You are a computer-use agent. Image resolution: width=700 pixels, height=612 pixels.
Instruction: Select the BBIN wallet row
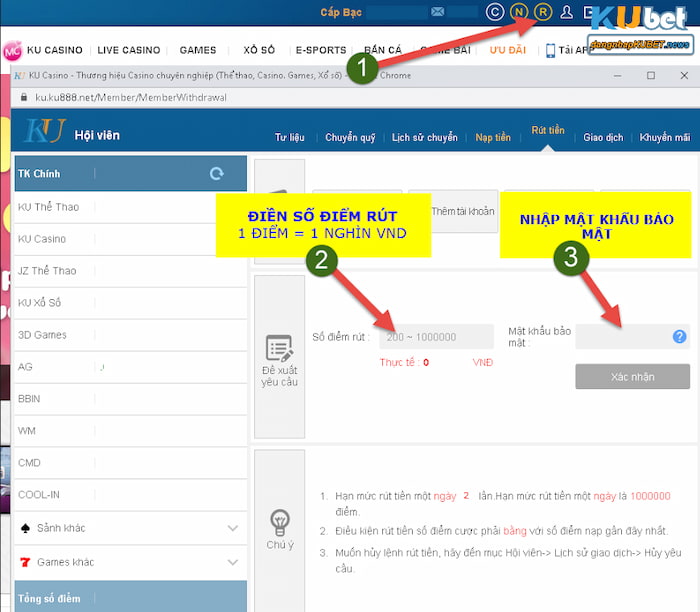click(130, 399)
